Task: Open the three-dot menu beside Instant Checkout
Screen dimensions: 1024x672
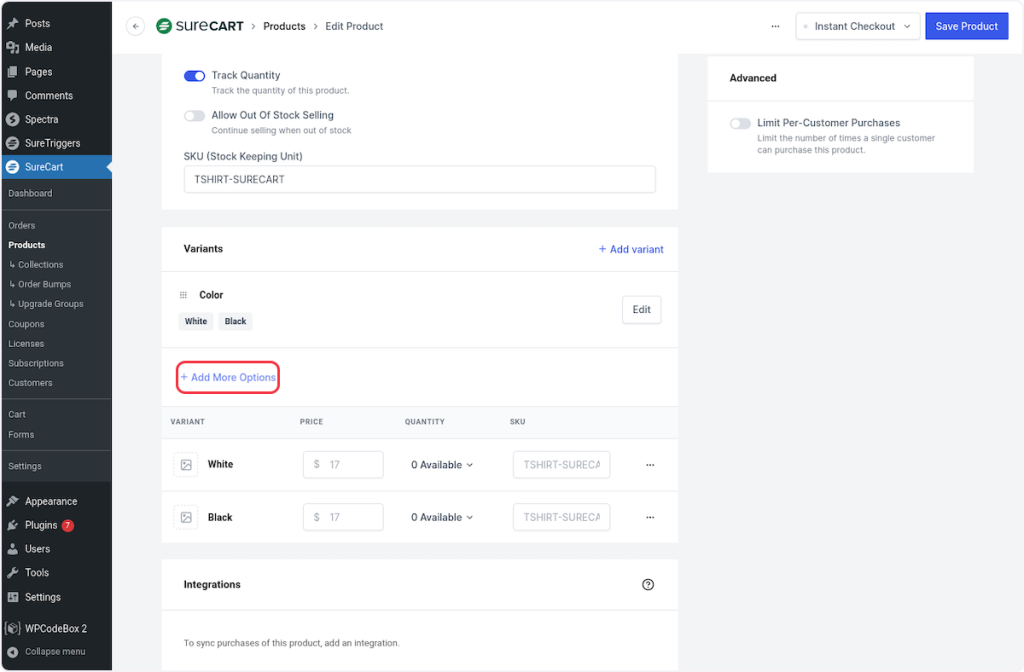Action: 775,27
